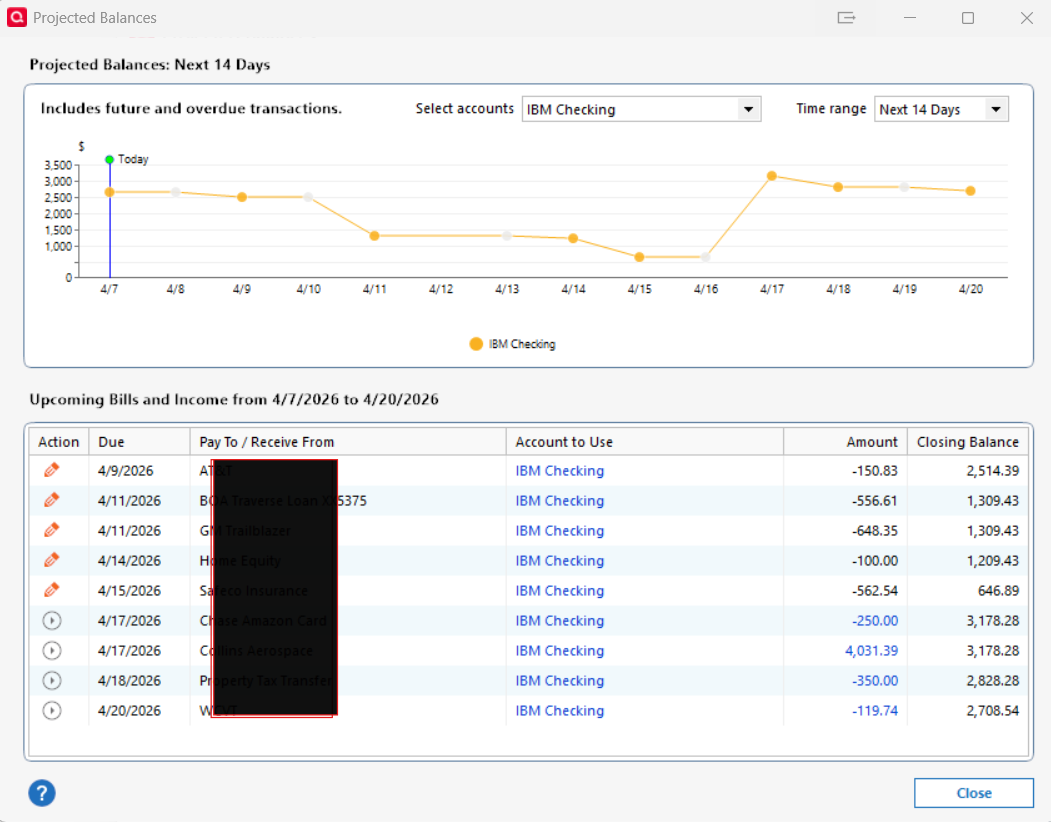Viewport: 1051px width, 822px height.
Task: Open the blue help question mark
Action: pyautogui.click(x=42, y=793)
